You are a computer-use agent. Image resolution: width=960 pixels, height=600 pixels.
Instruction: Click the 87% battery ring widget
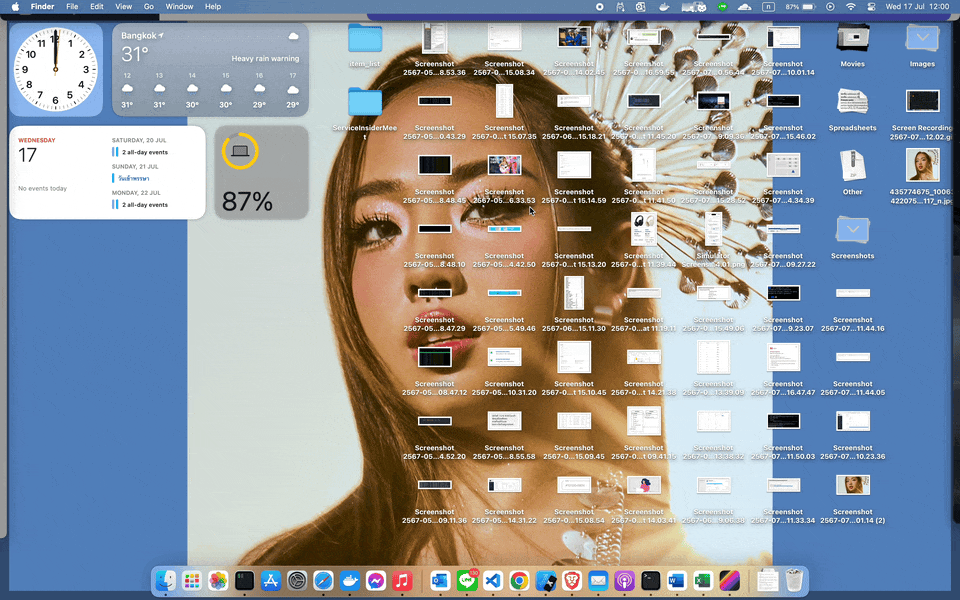pyautogui.click(x=261, y=172)
